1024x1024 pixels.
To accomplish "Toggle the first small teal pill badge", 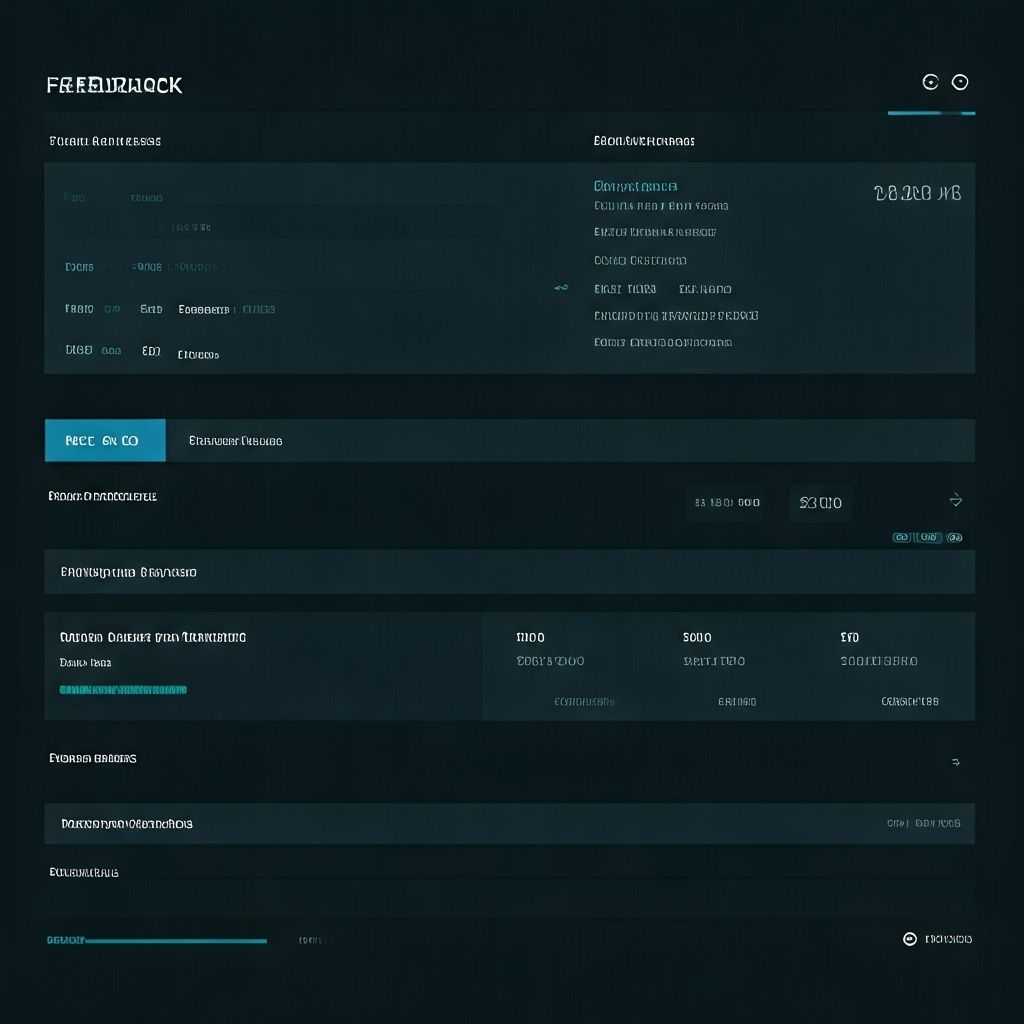I will tap(901, 537).
